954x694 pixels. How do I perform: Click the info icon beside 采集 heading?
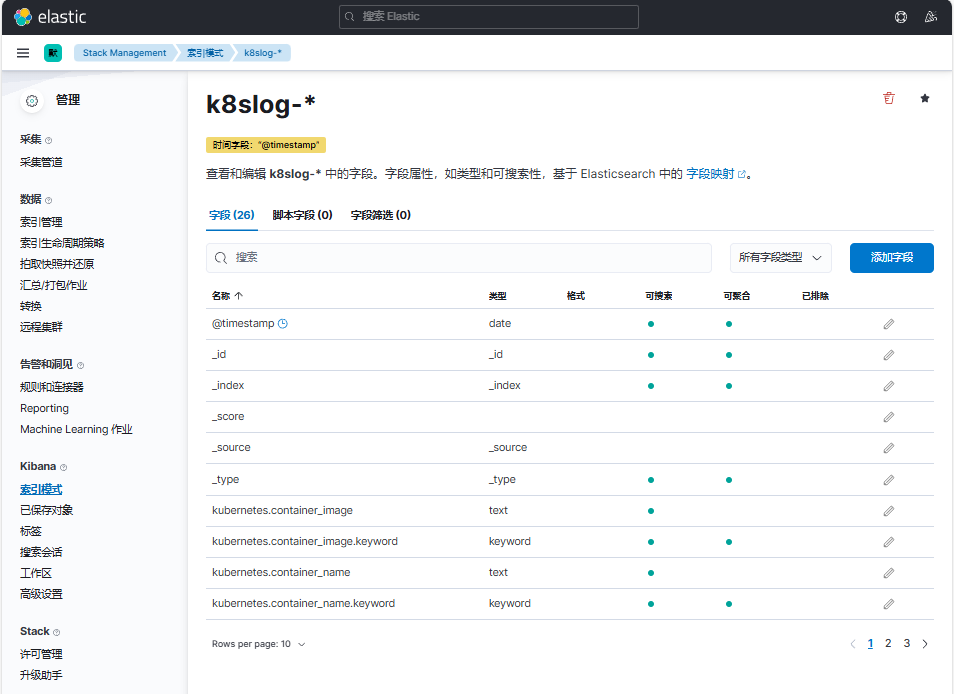(49, 141)
